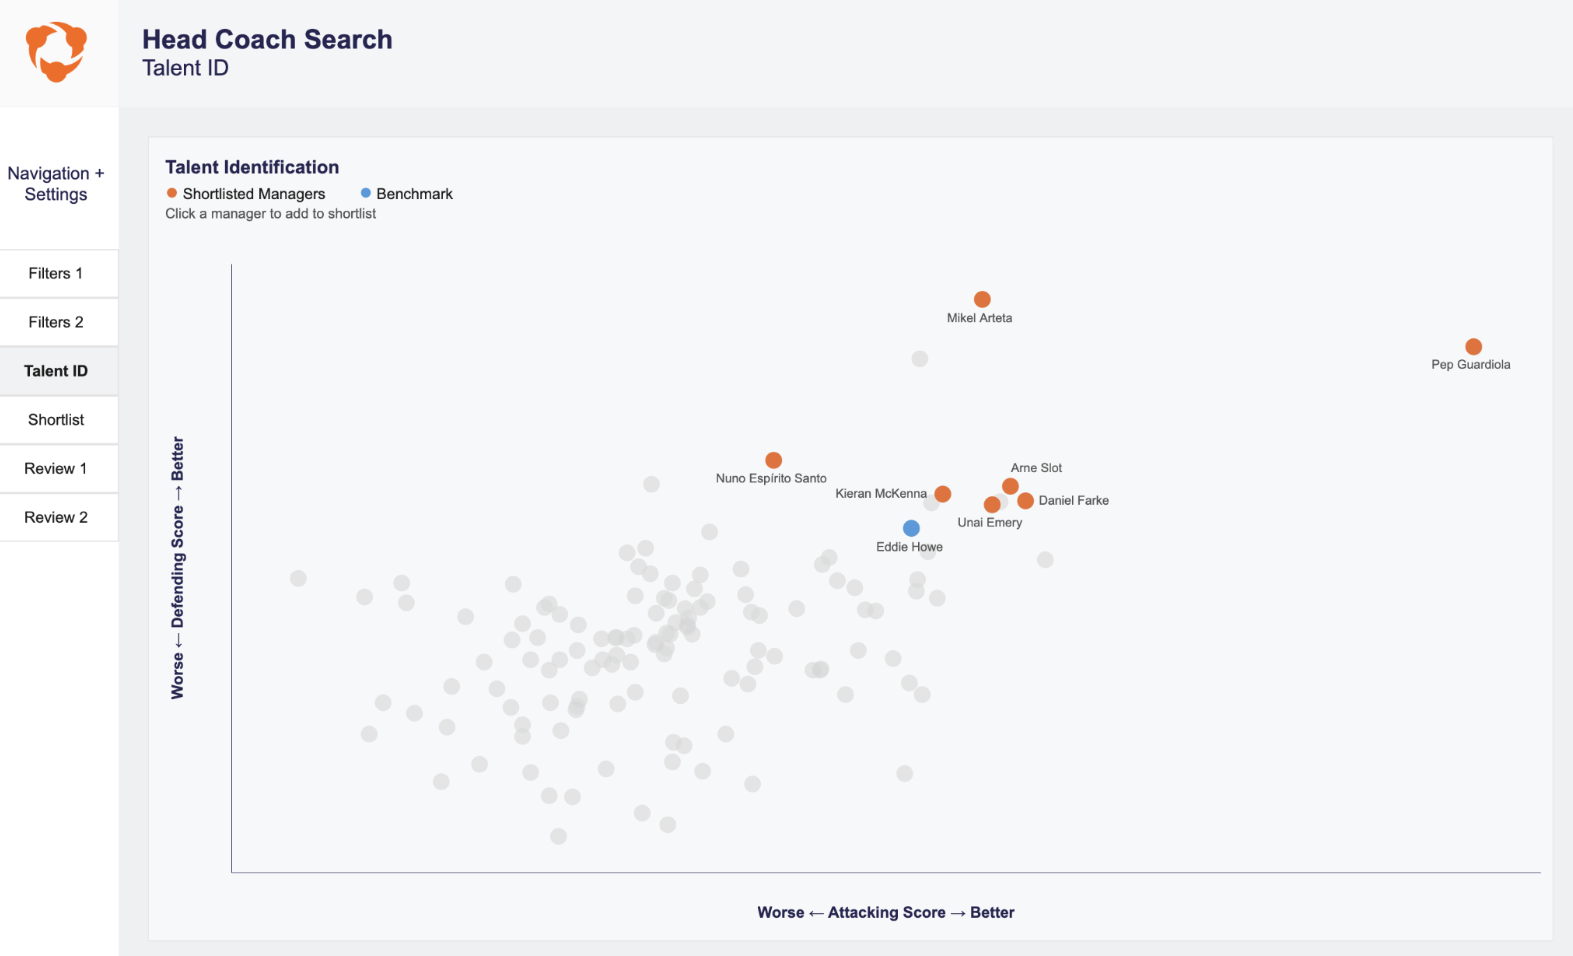Click the leftmost grey dot on chart
The height and width of the screenshot is (956, 1573).
[x=298, y=578]
